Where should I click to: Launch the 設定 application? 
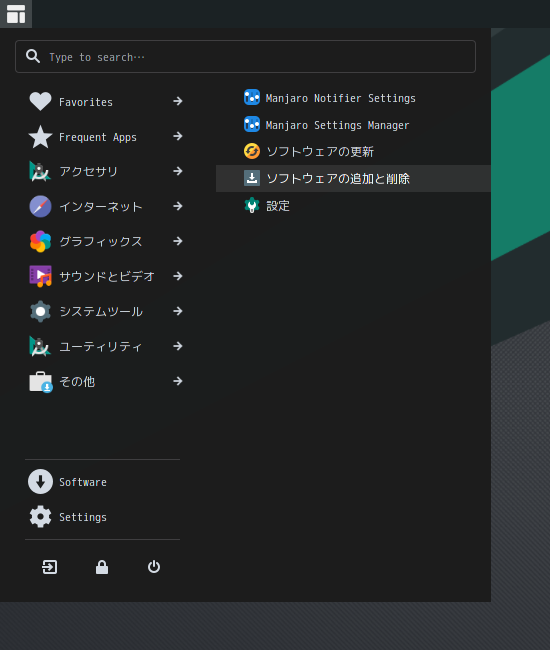278,206
